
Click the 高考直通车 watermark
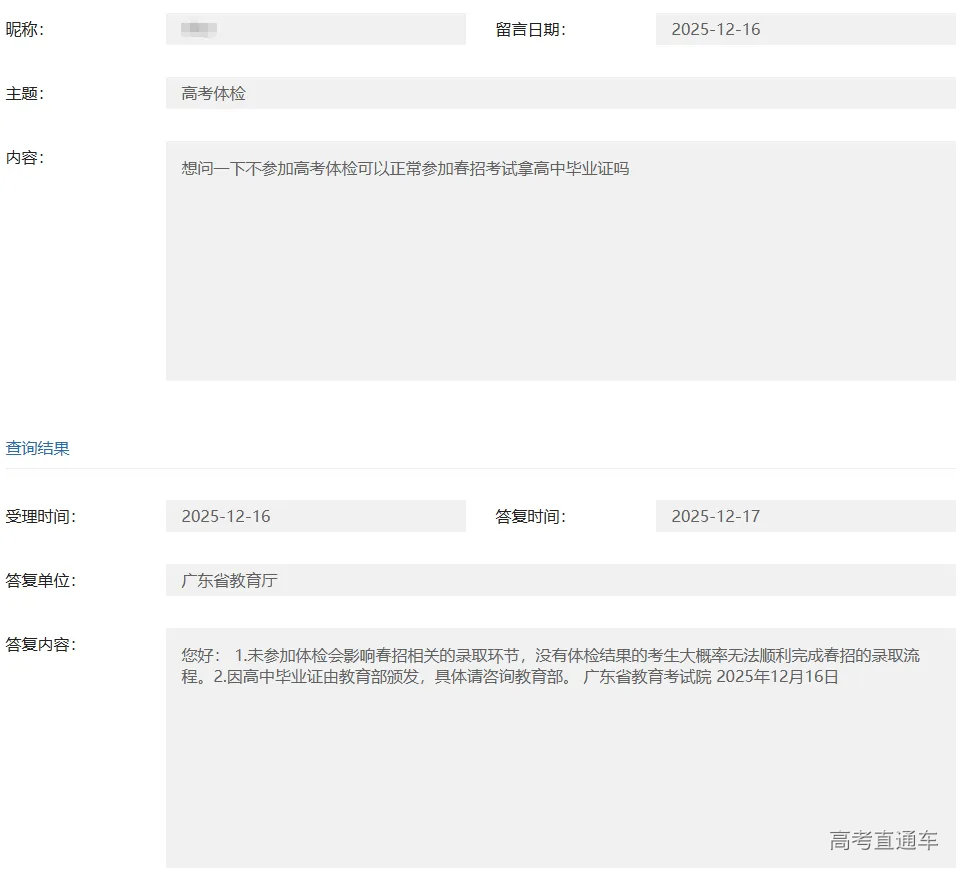[x=883, y=840]
